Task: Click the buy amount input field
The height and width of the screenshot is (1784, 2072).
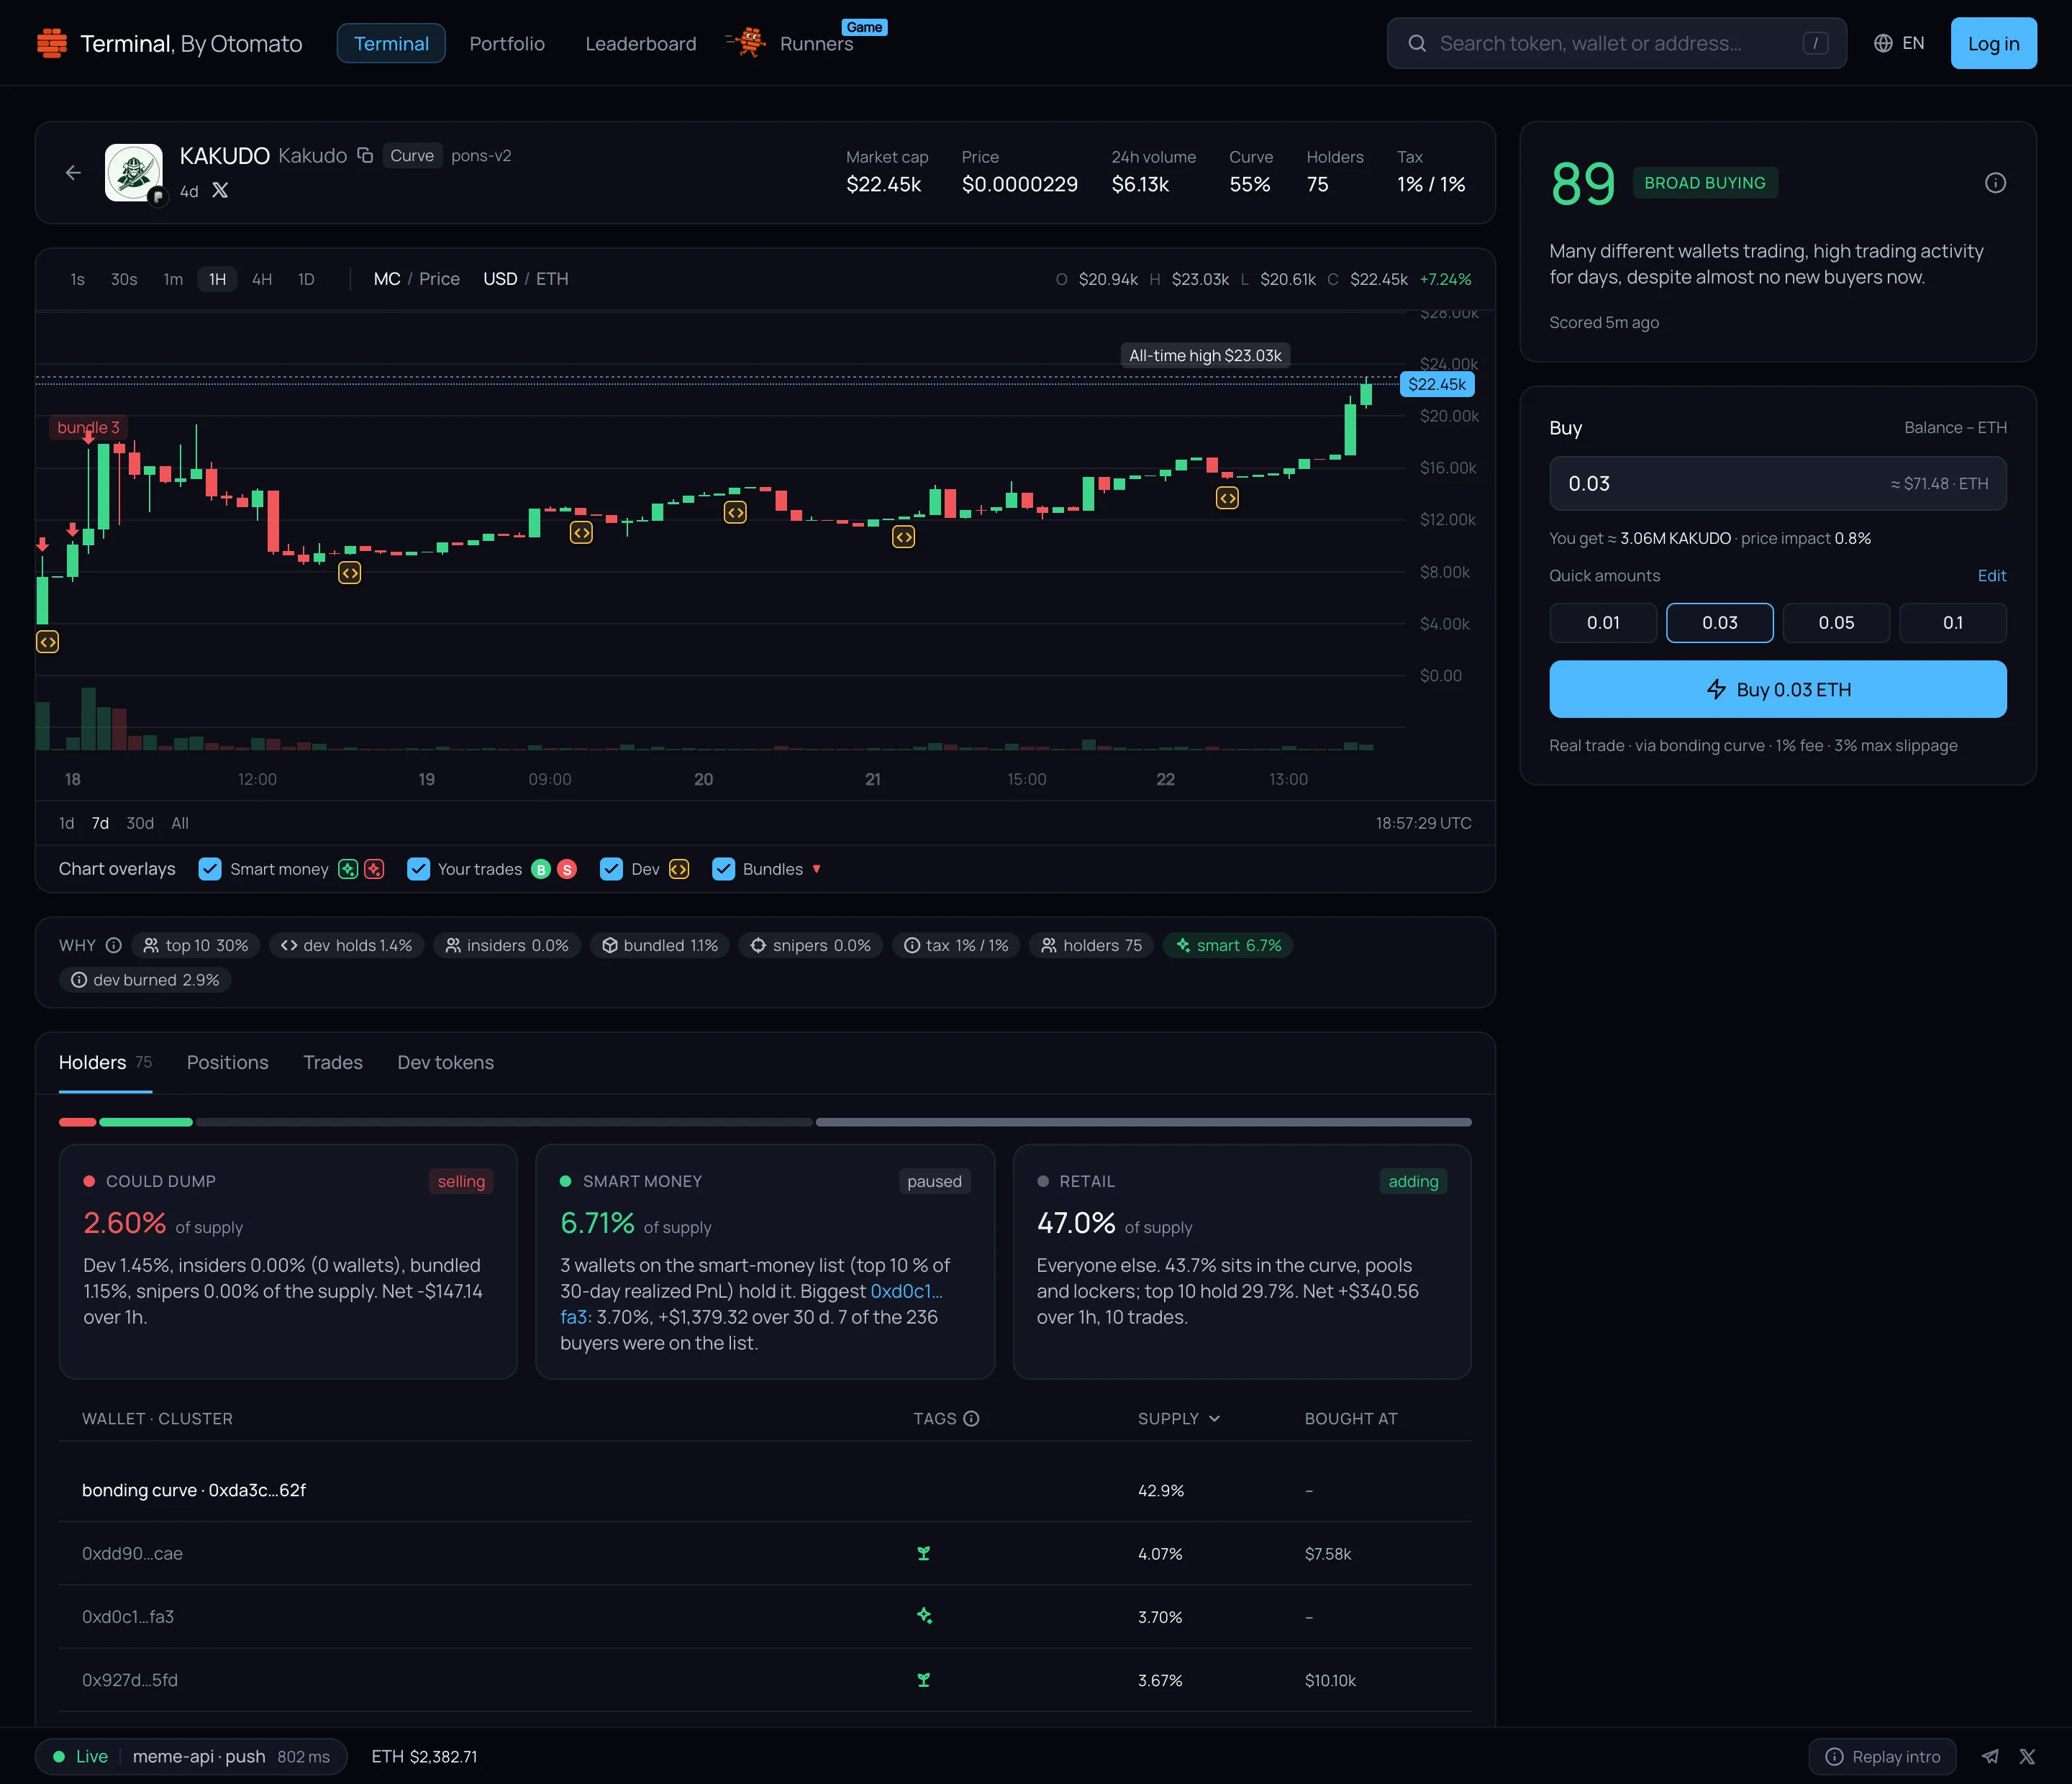Action: (x=1777, y=483)
